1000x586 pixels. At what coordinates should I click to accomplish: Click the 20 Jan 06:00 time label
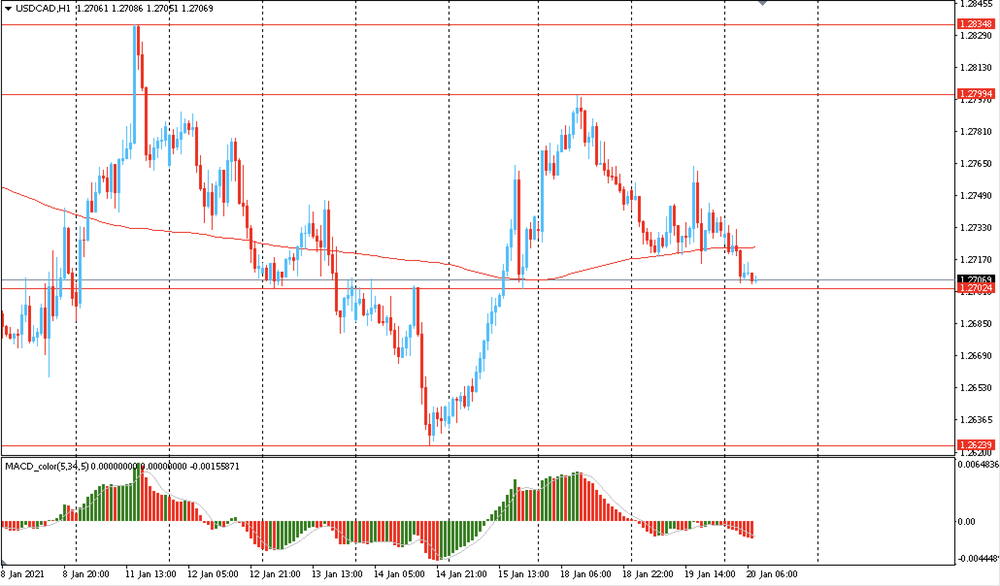click(771, 575)
